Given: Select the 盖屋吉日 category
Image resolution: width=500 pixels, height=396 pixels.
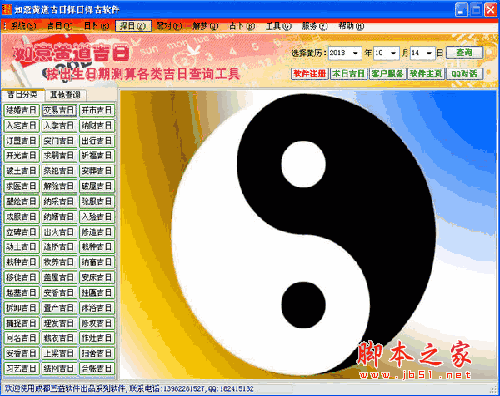Looking at the screenshot, I should (x=59, y=277).
